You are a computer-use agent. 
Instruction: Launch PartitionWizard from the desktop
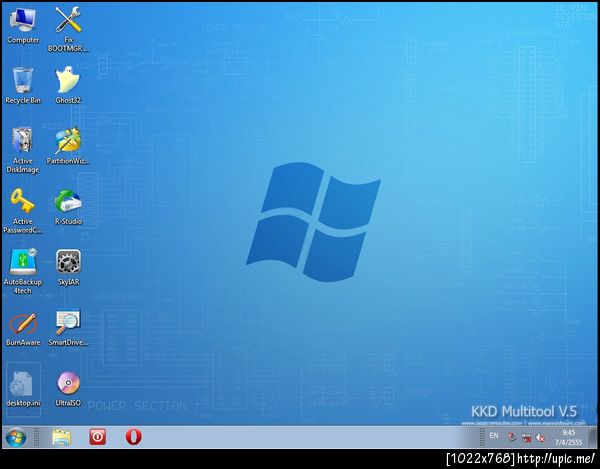click(68, 146)
